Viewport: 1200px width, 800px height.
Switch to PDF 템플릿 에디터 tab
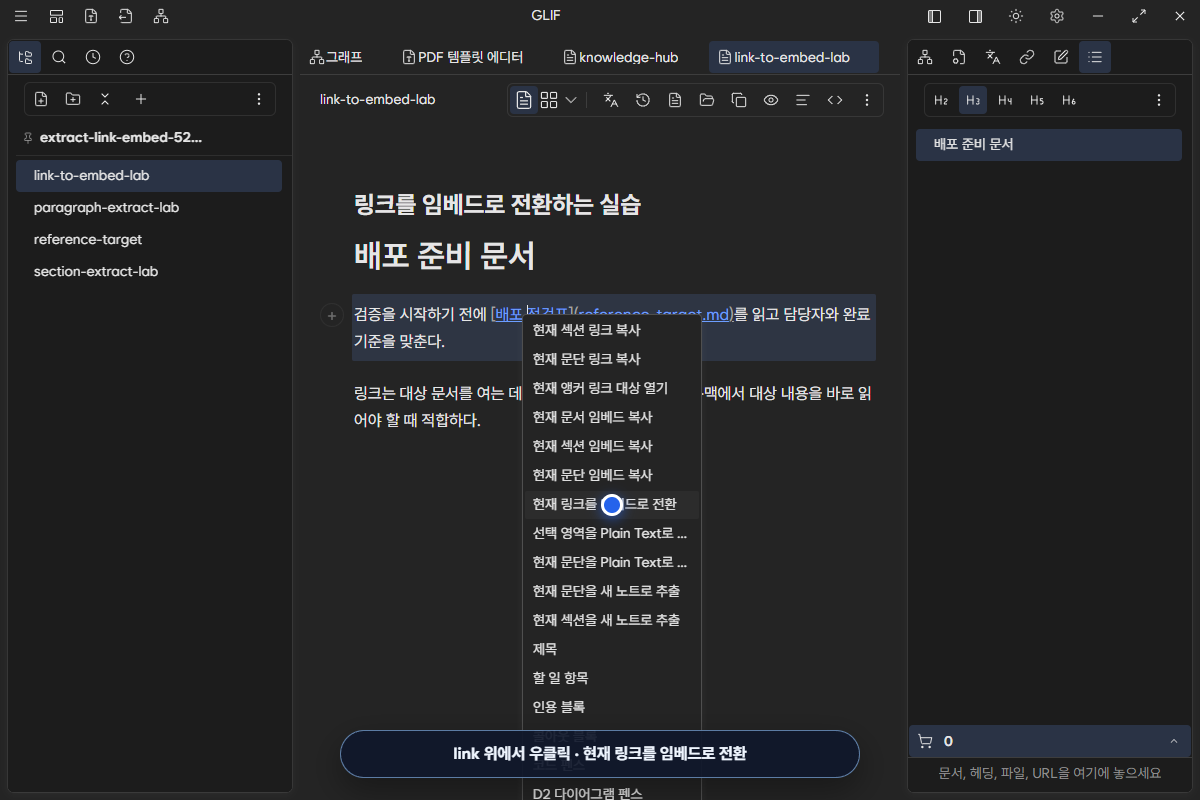pyautogui.click(x=462, y=57)
